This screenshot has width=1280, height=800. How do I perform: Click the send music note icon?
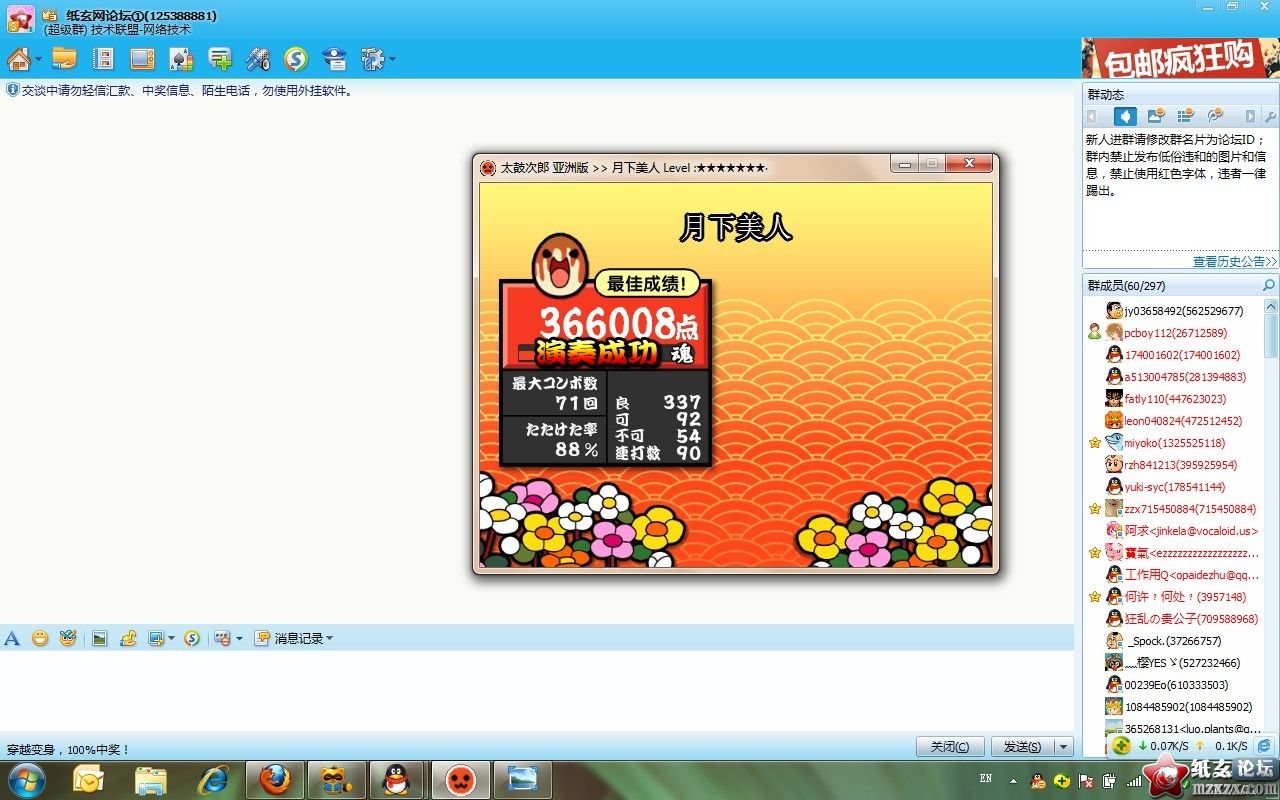pyautogui.click(x=128, y=638)
